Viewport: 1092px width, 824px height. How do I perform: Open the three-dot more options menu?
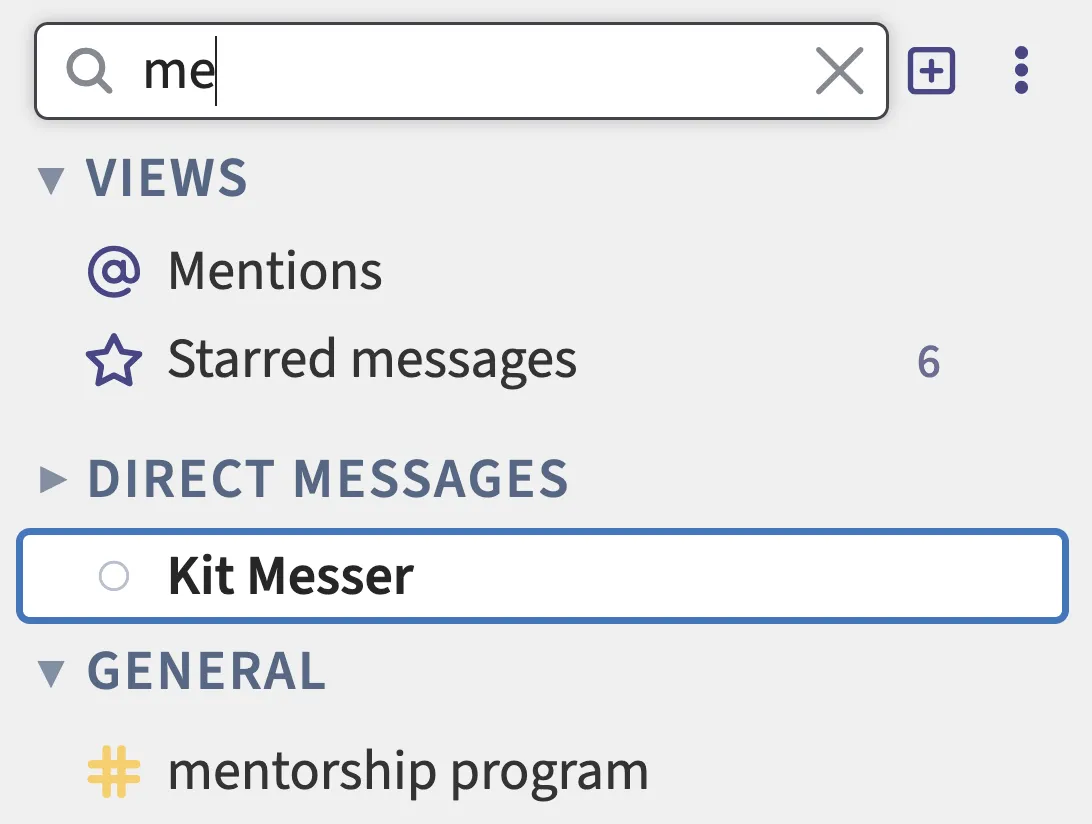(x=1020, y=71)
